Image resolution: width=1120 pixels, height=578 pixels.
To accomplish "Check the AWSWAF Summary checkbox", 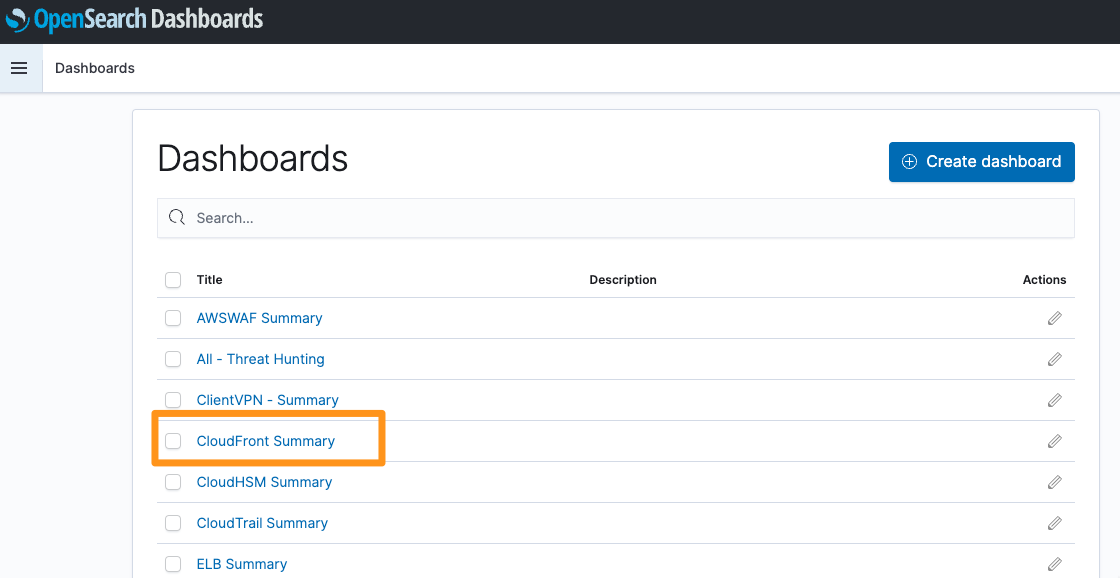I will (x=173, y=318).
